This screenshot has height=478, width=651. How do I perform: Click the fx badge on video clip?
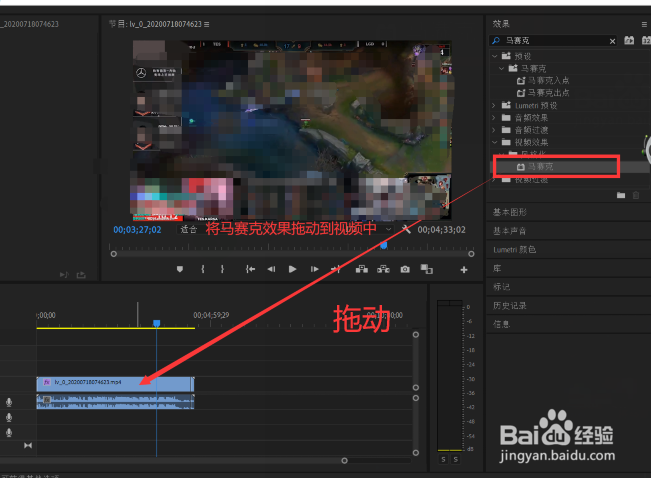coord(47,382)
